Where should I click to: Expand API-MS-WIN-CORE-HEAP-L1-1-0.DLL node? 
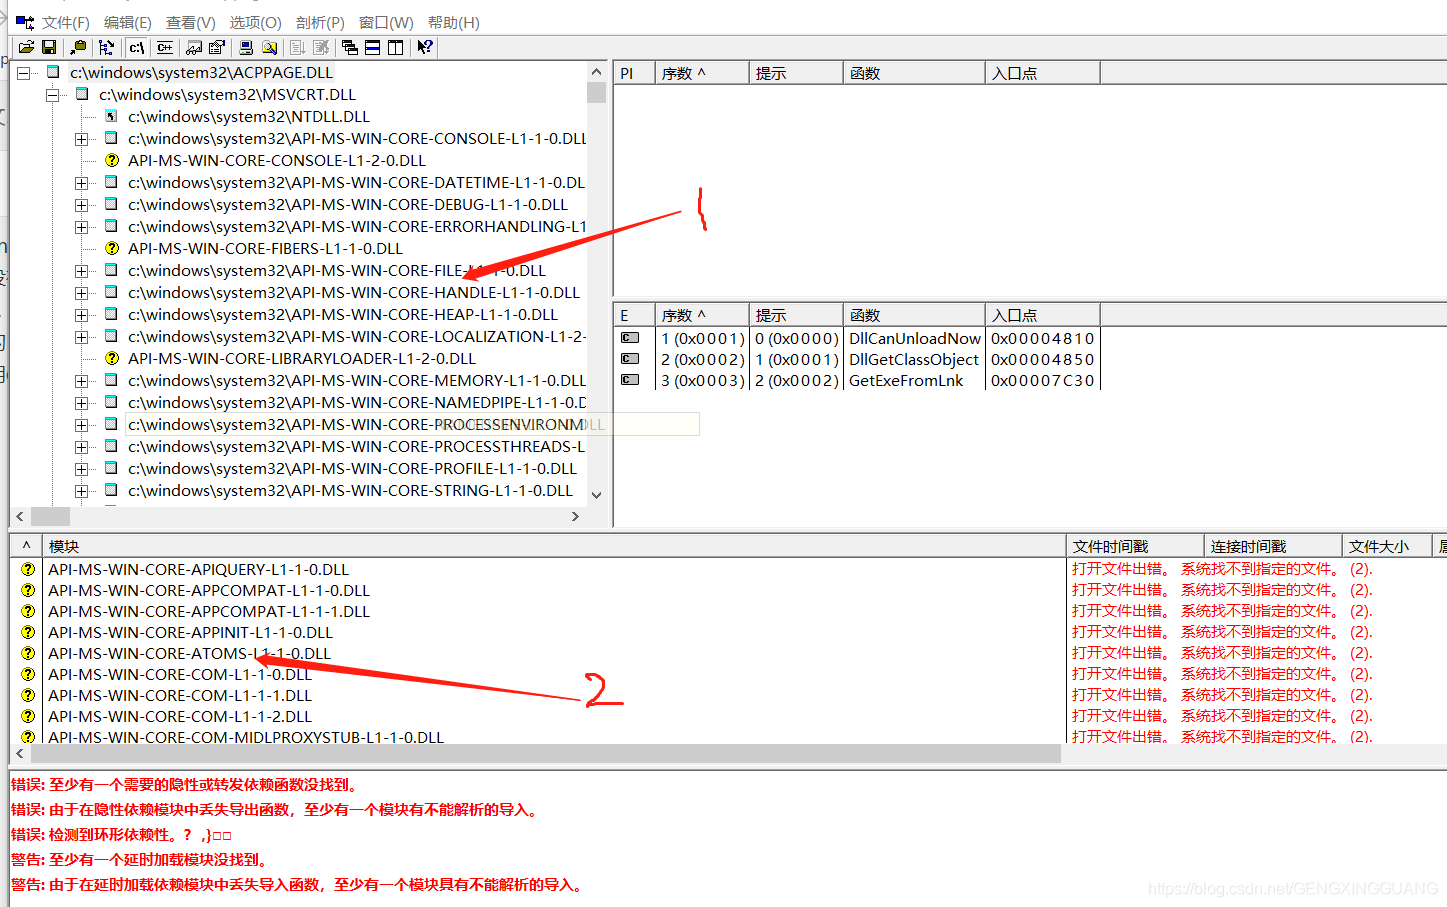81,315
